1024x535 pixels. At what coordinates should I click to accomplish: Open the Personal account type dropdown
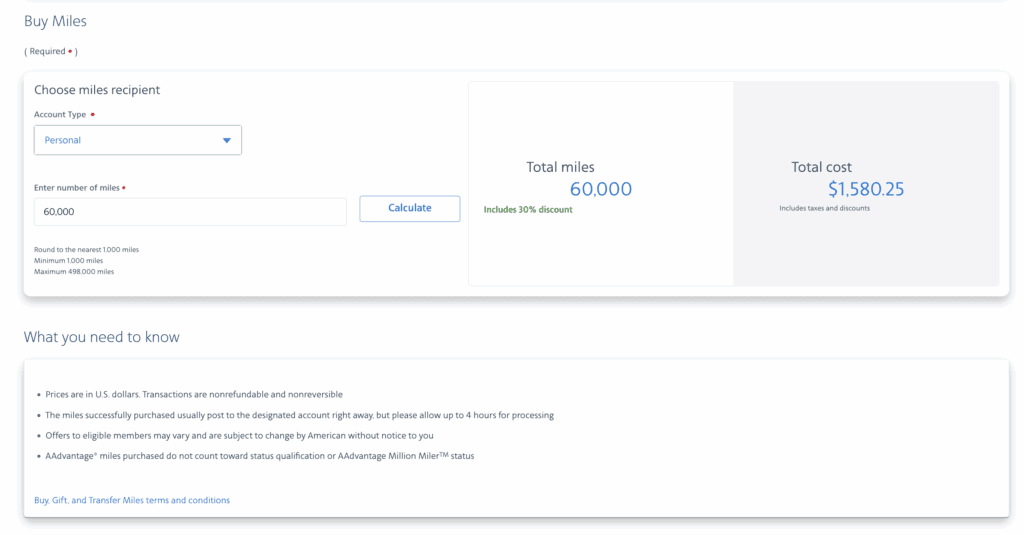138,141
